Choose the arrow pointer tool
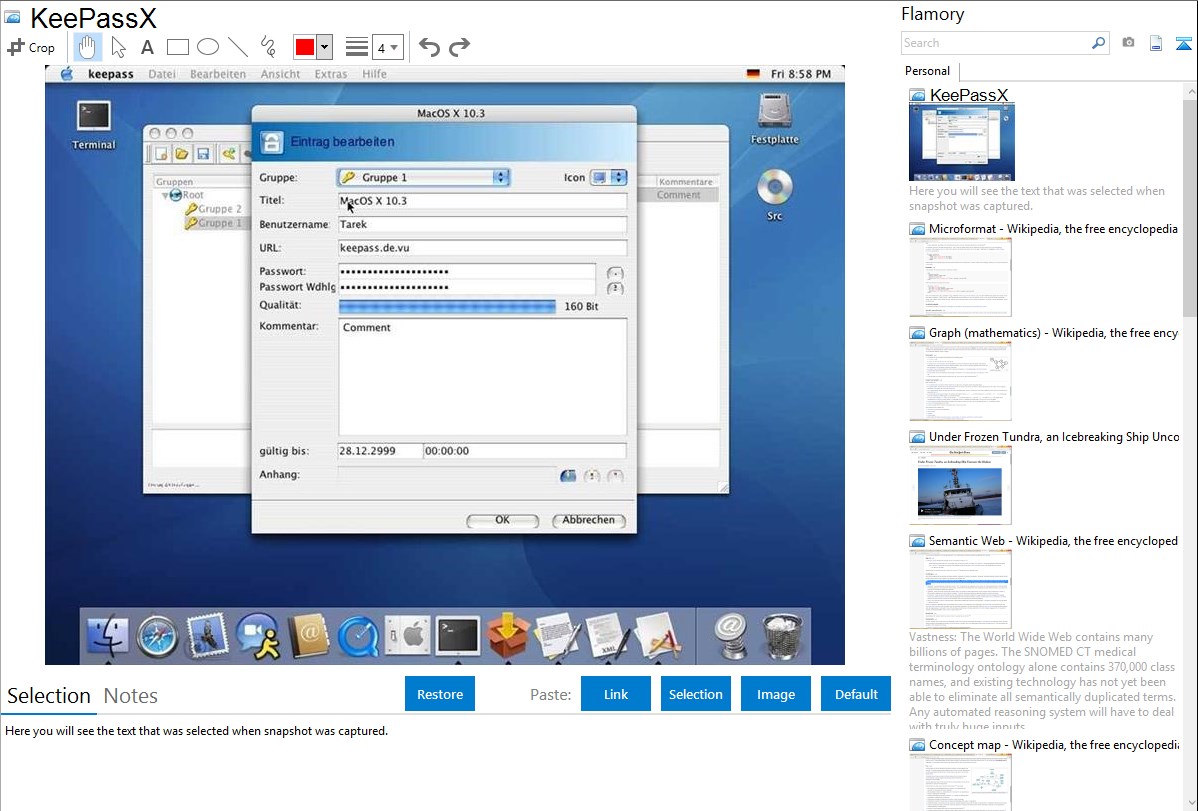 tap(118, 47)
